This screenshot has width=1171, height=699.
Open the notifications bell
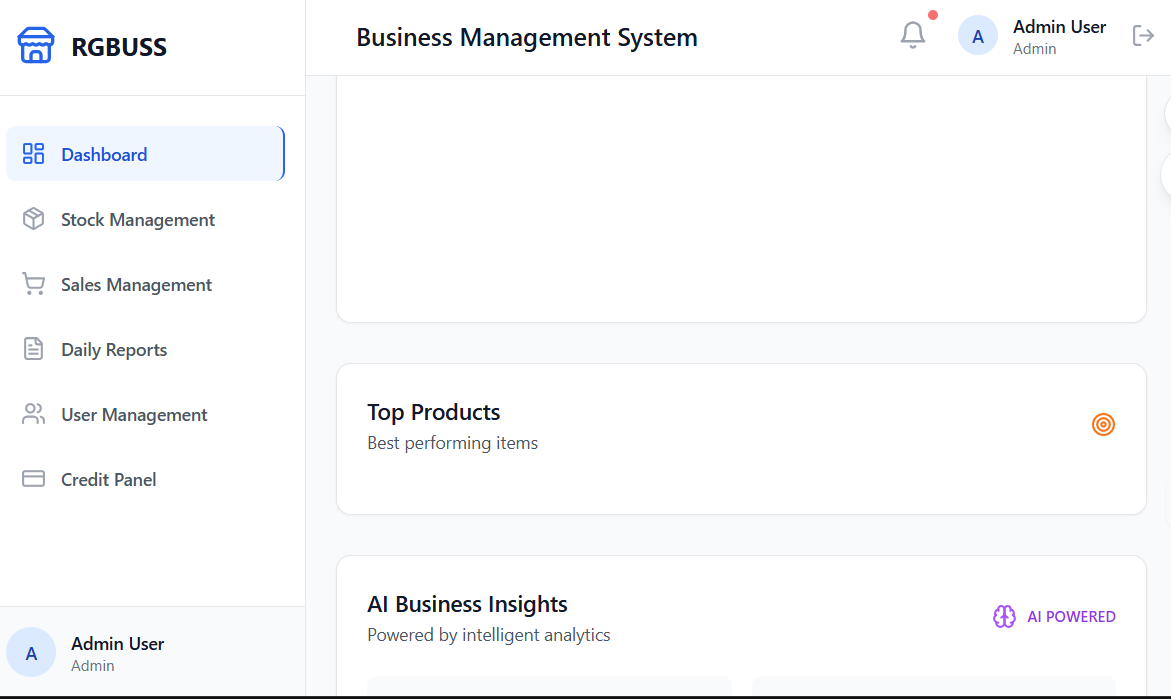[912, 36]
